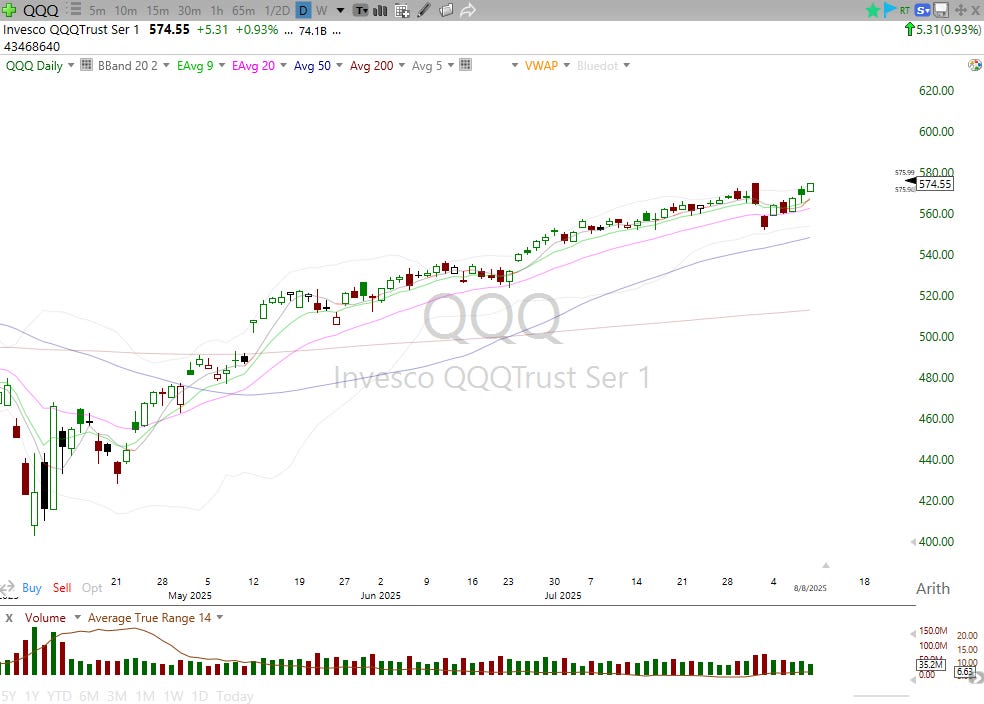
Task: Open the notes pages icon
Action: [446, 10]
